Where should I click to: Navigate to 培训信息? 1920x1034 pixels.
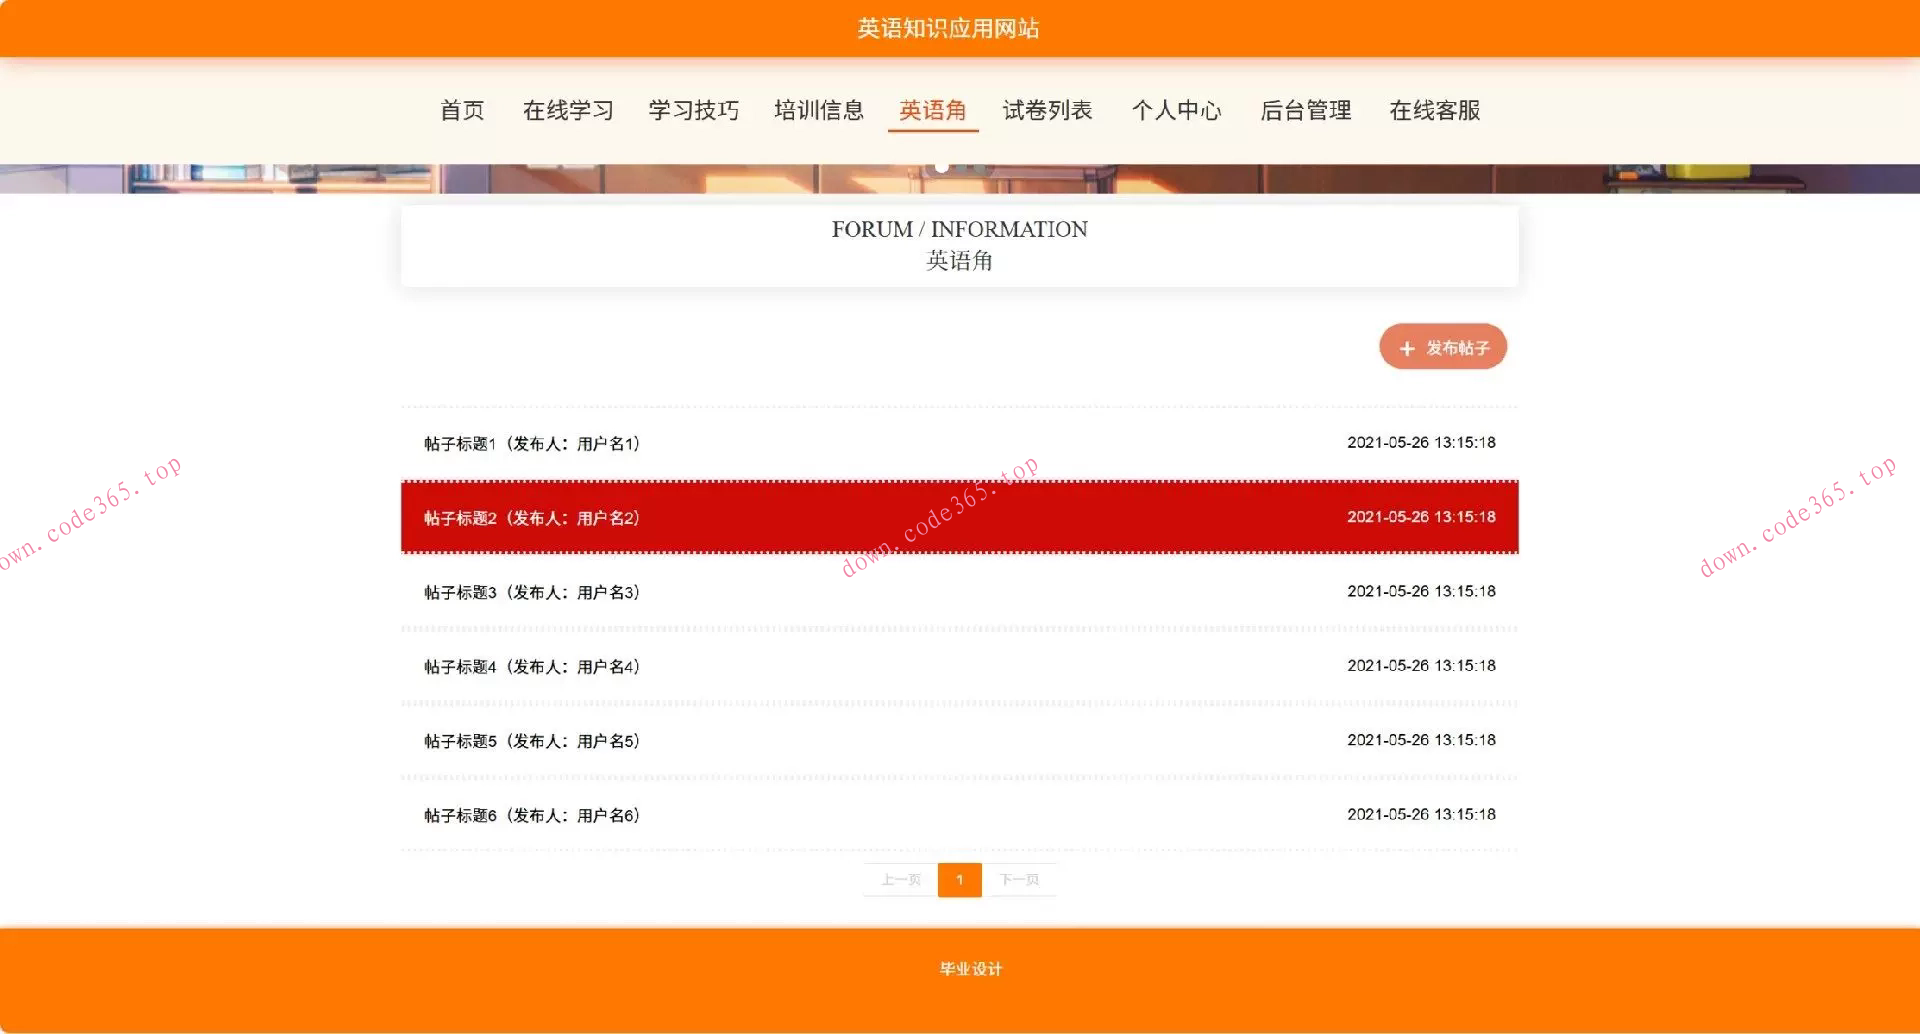(x=819, y=111)
